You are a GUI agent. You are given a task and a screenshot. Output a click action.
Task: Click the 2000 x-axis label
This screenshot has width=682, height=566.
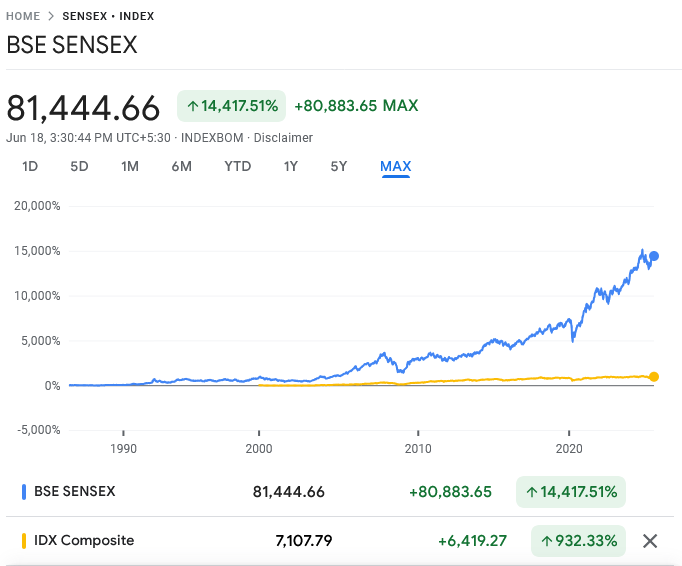click(259, 449)
